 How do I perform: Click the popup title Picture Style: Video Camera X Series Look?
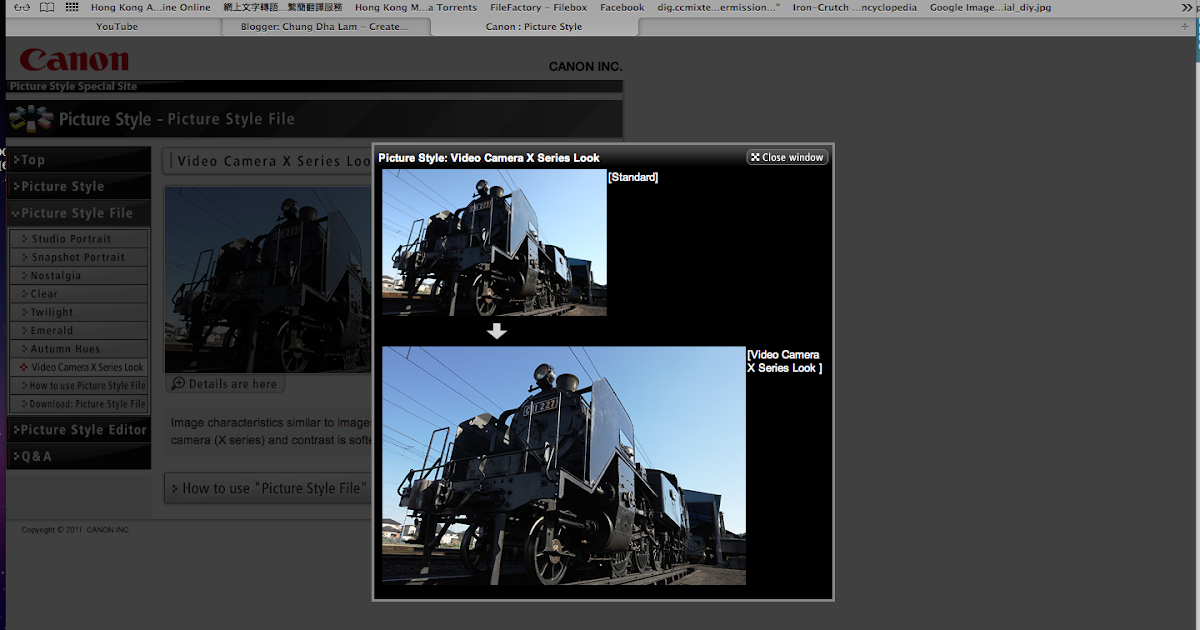pos(489,158)
